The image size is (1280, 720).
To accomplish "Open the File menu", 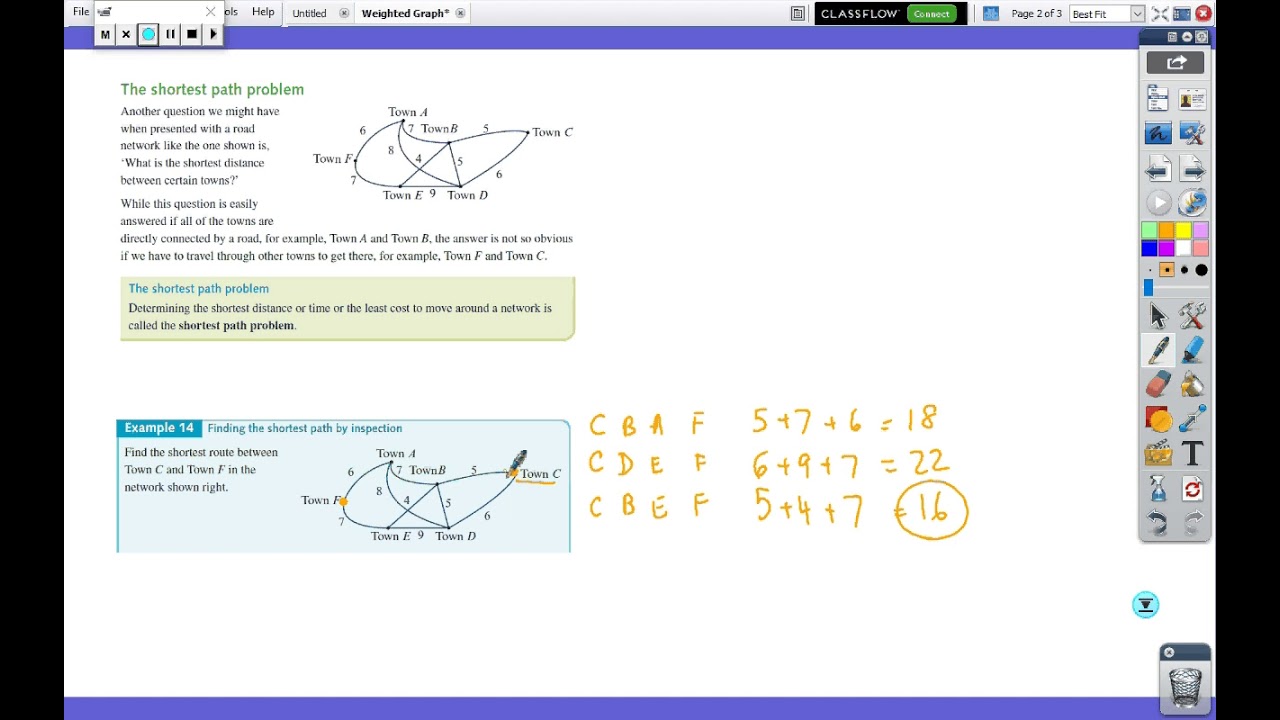I will point(81,12).
